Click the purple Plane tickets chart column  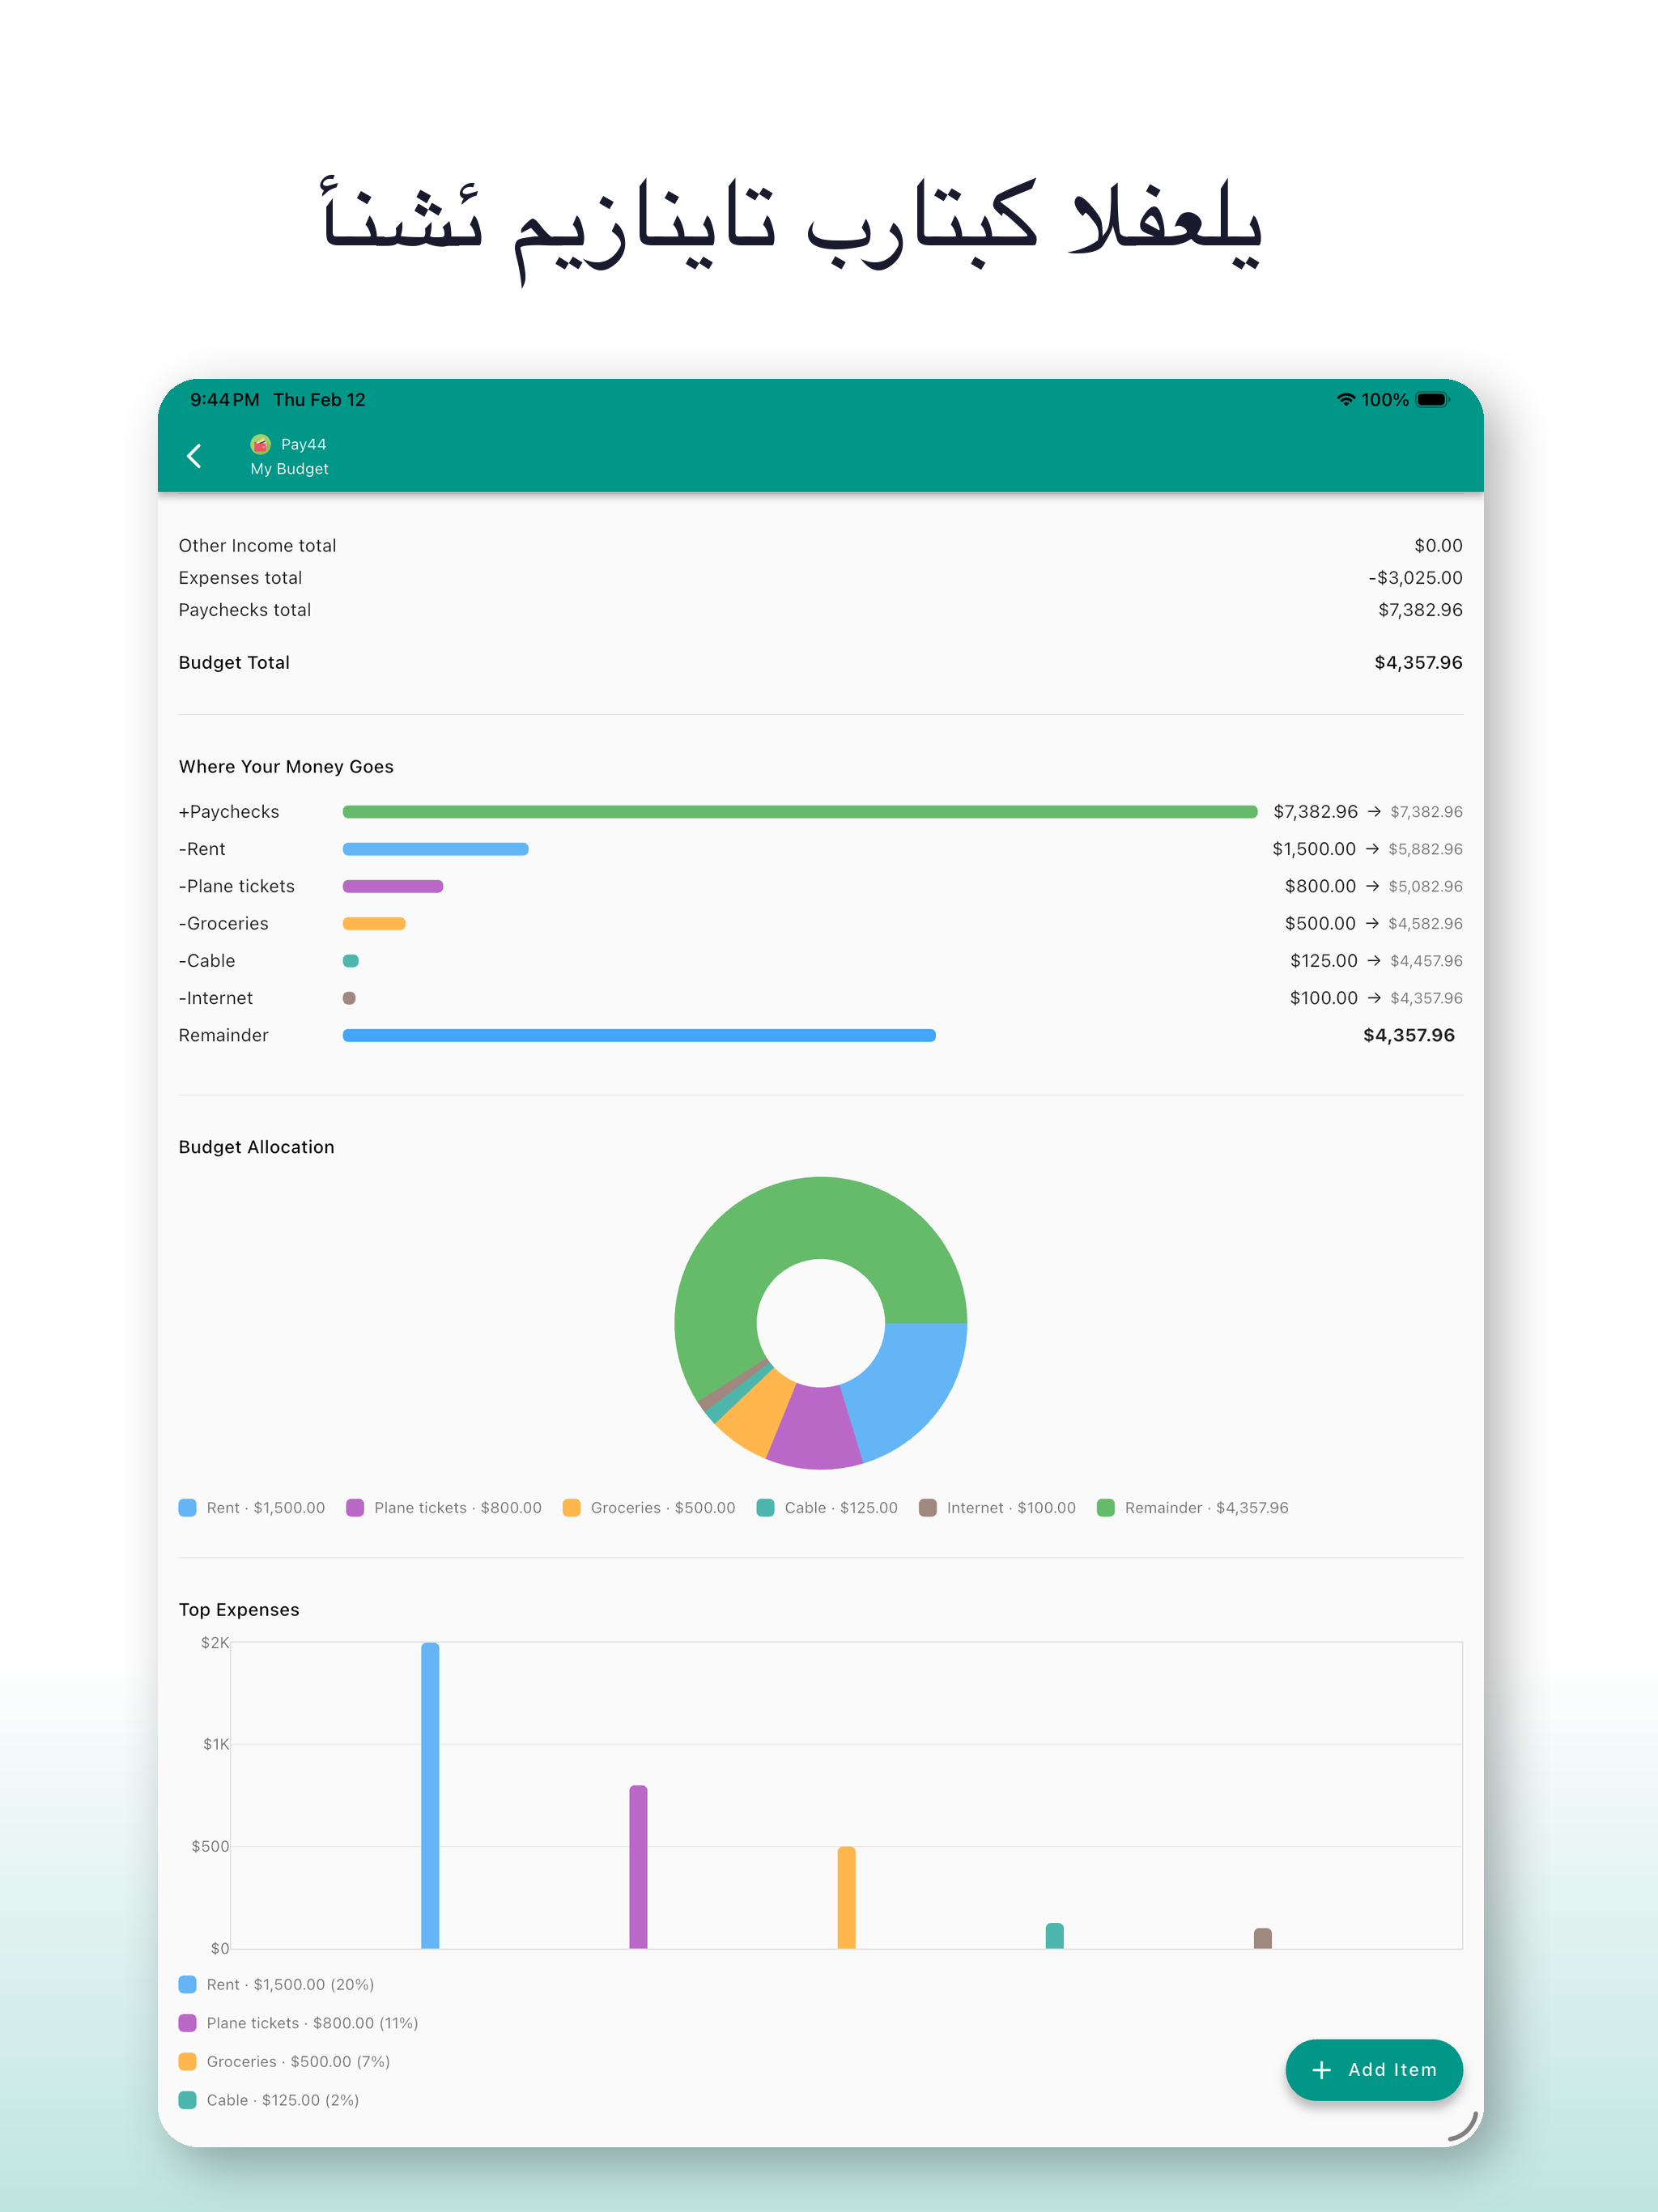[x=638, y=1867]
